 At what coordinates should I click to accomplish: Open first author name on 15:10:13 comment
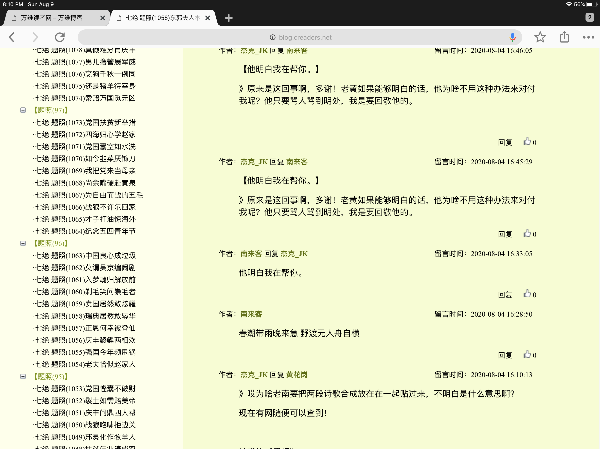point(254,375)
